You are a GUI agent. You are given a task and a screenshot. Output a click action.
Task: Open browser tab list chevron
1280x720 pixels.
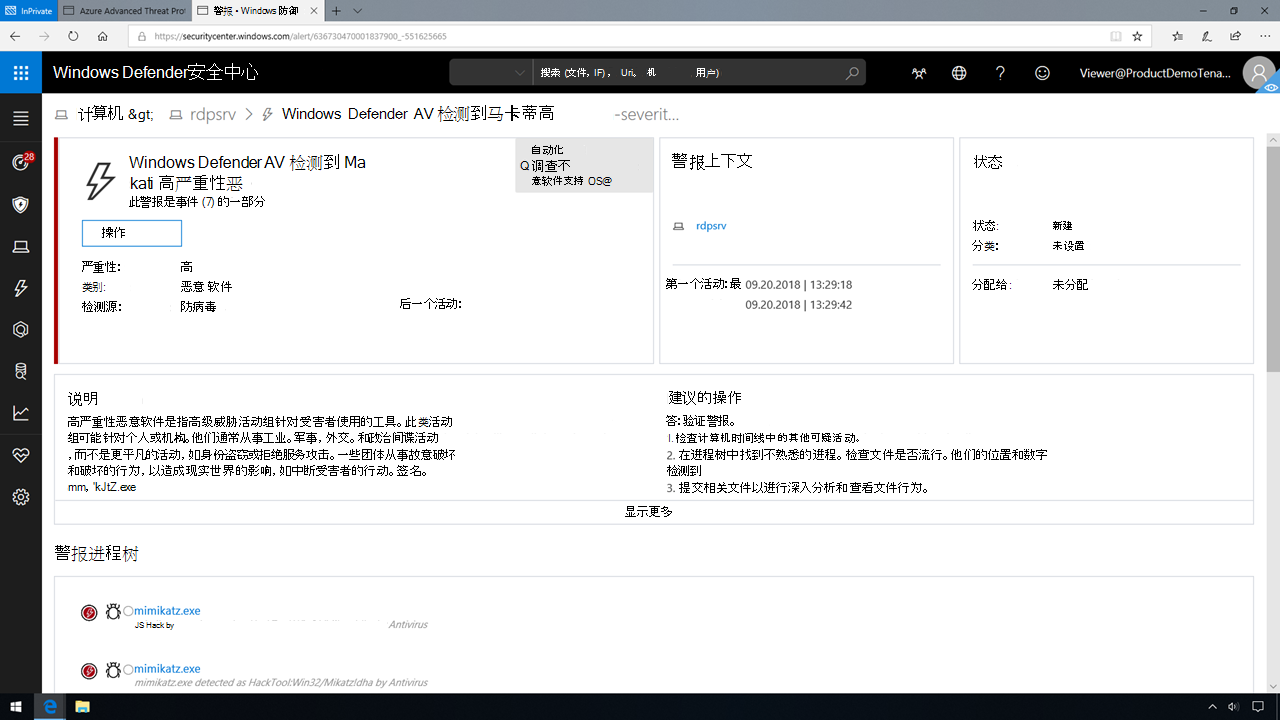point(358,11)
